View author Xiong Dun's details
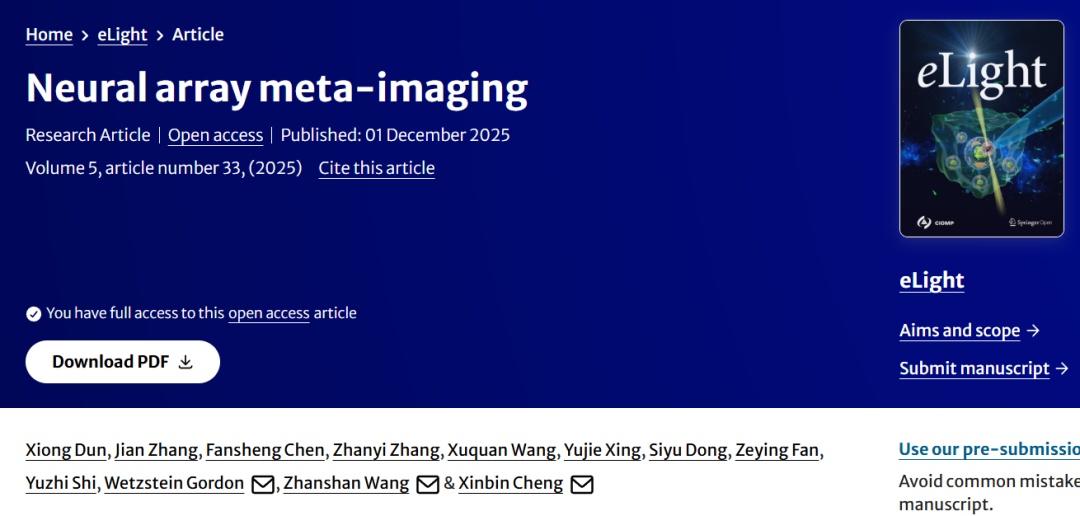1080x516 pixels. 65,450
